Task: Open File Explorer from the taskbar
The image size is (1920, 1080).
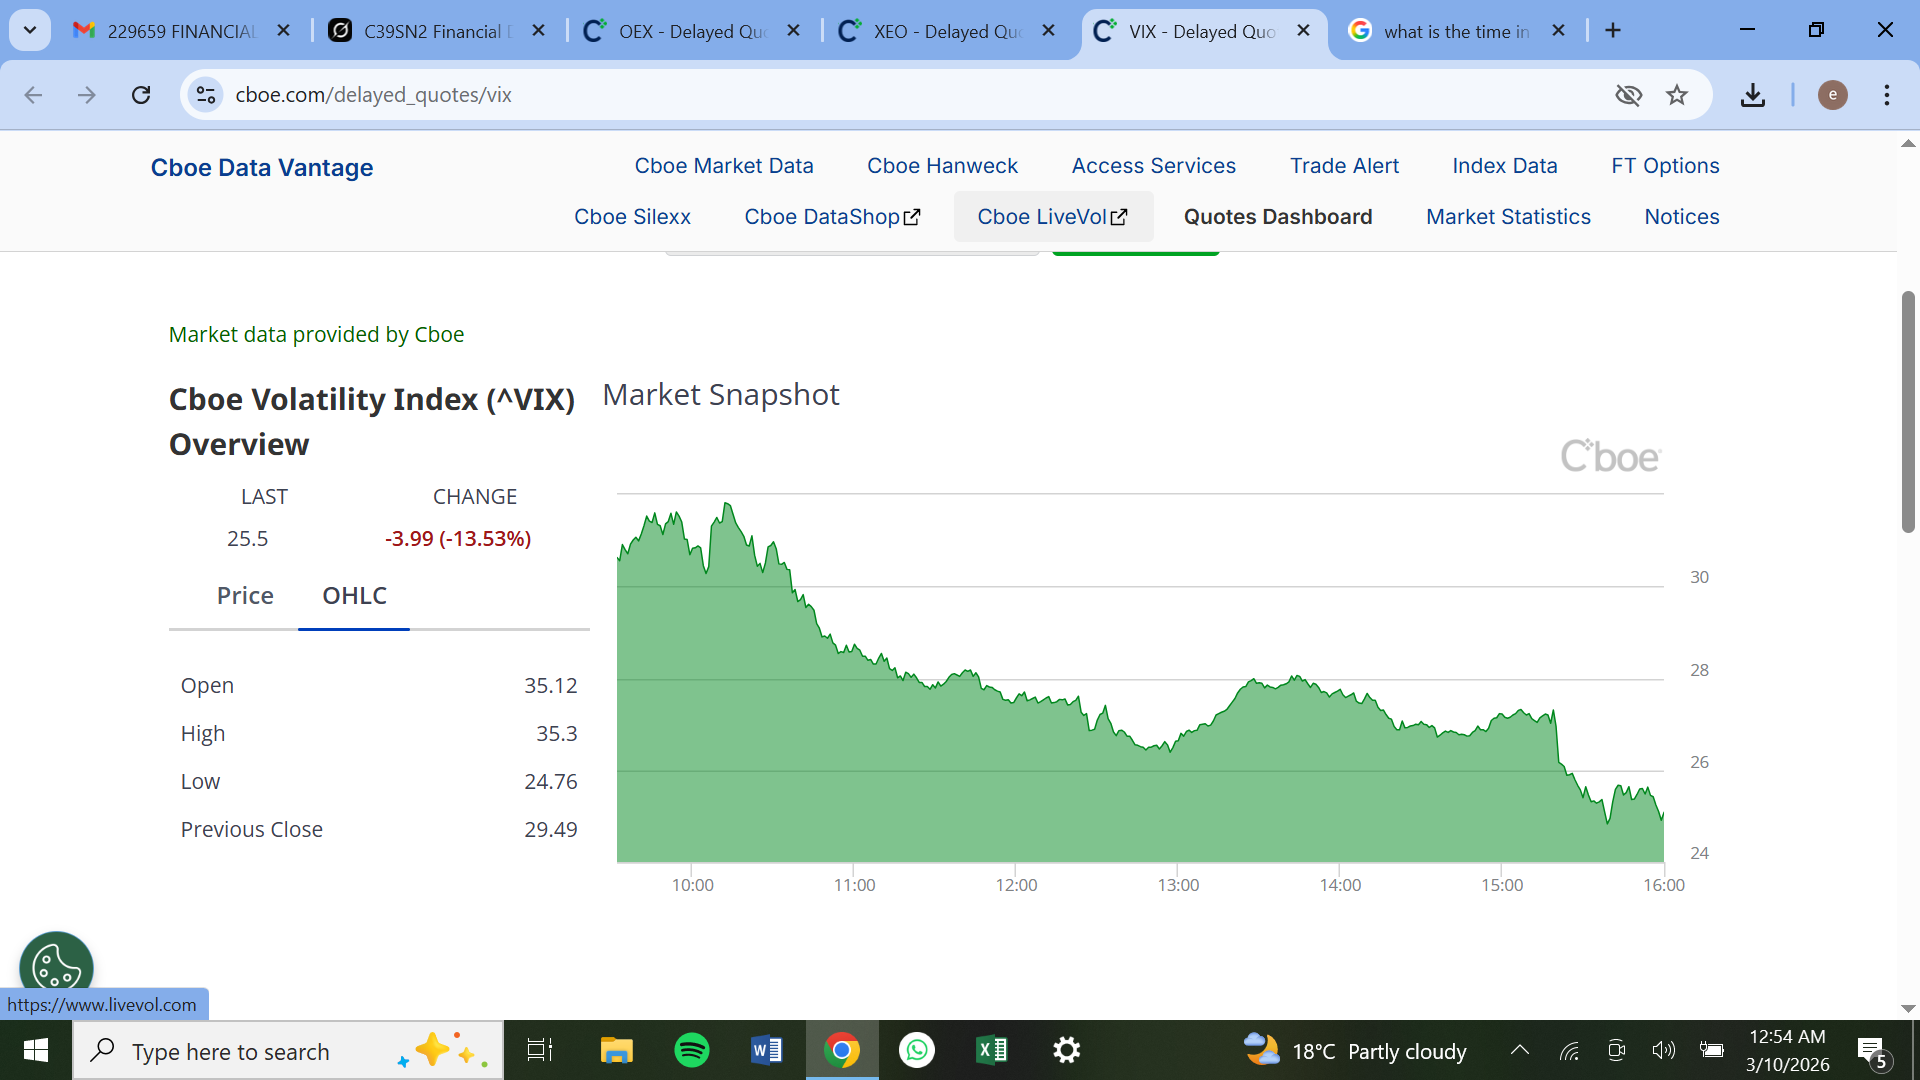Action: tap(616, 1050)
